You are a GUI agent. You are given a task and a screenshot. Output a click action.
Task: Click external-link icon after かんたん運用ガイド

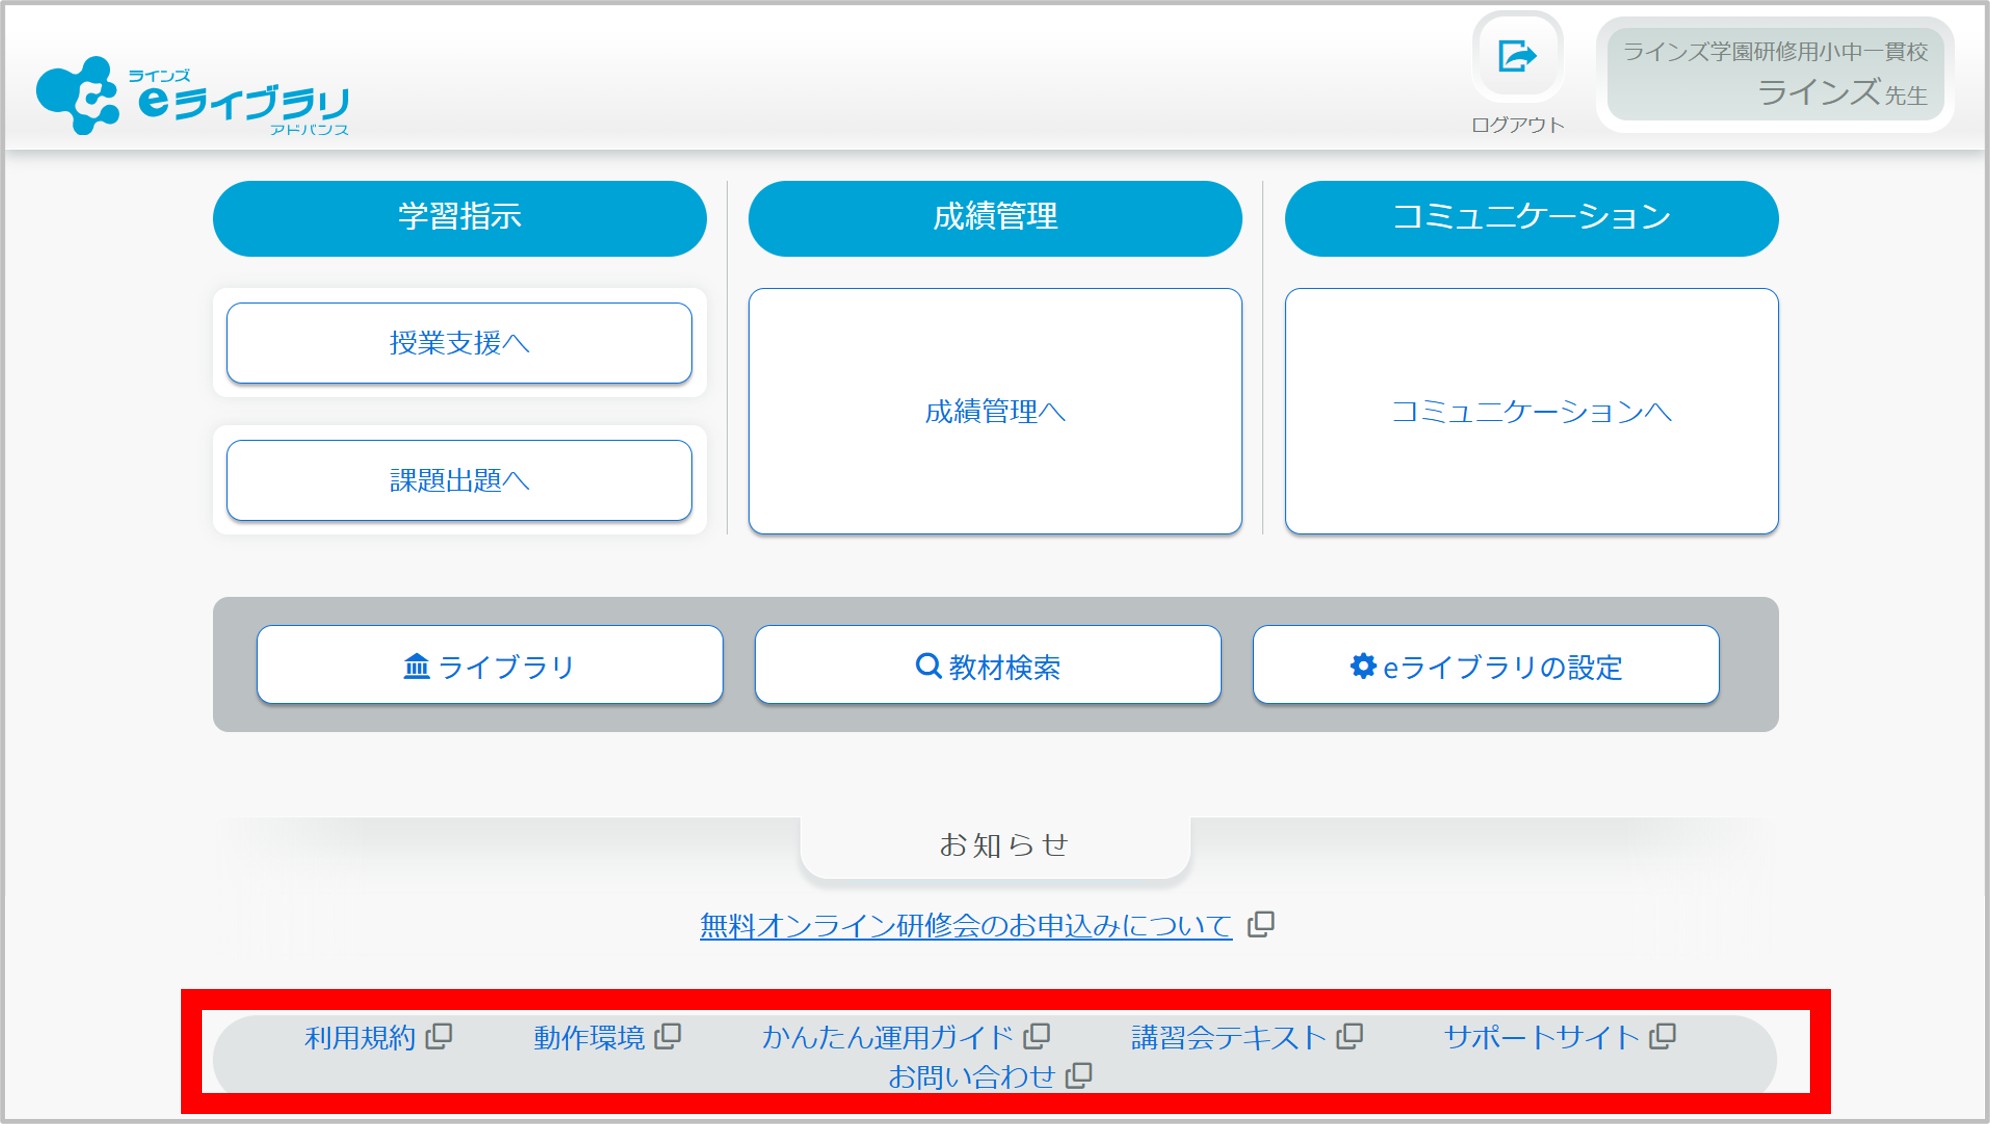click(1037, 1036)
